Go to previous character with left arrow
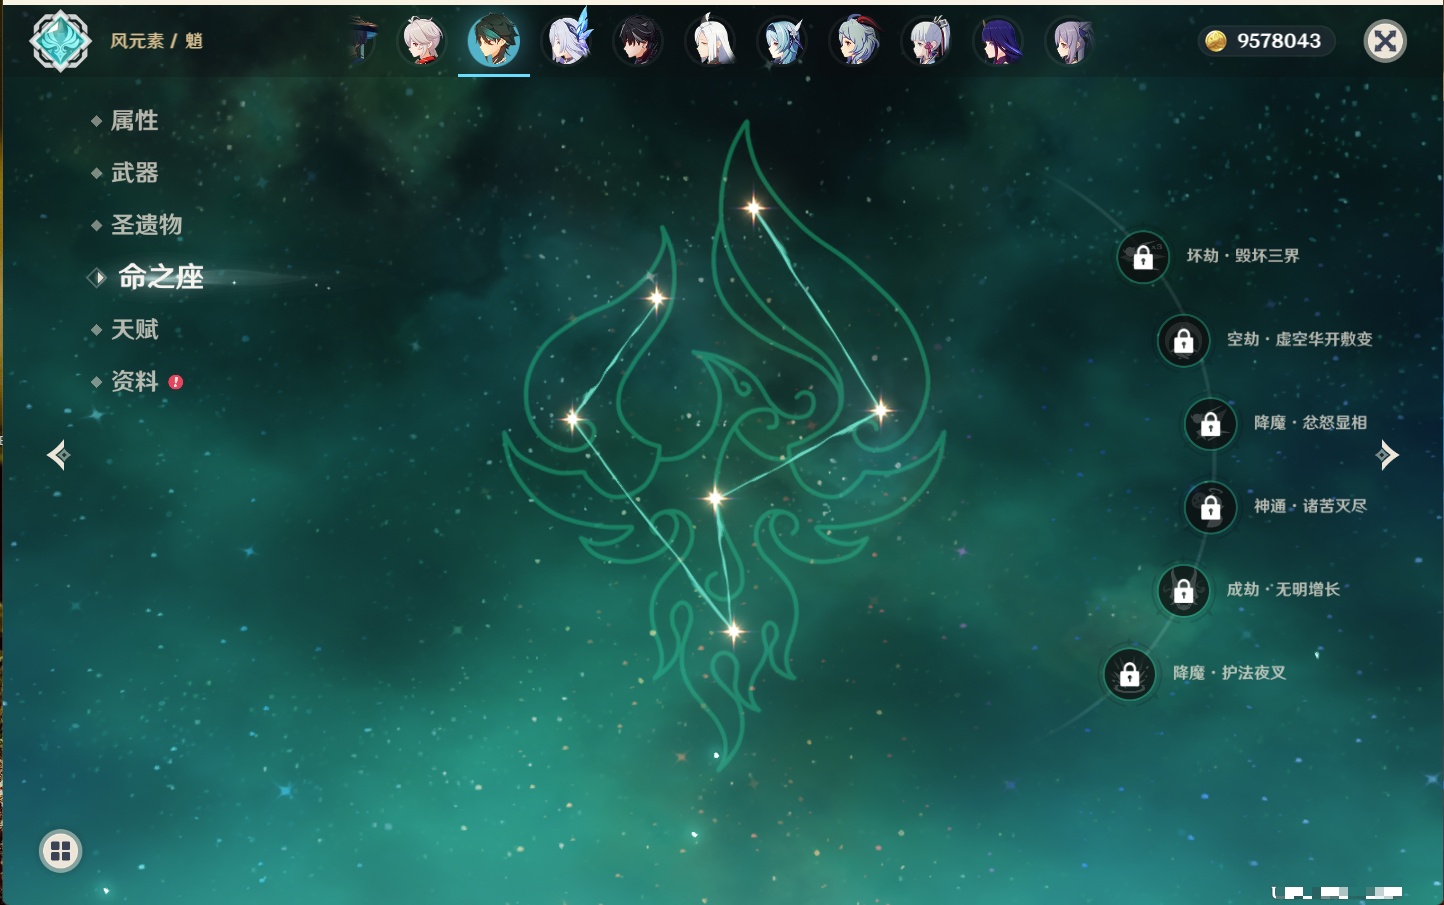The width and height of the screenshot is (1444, 905). coord(58,455)
